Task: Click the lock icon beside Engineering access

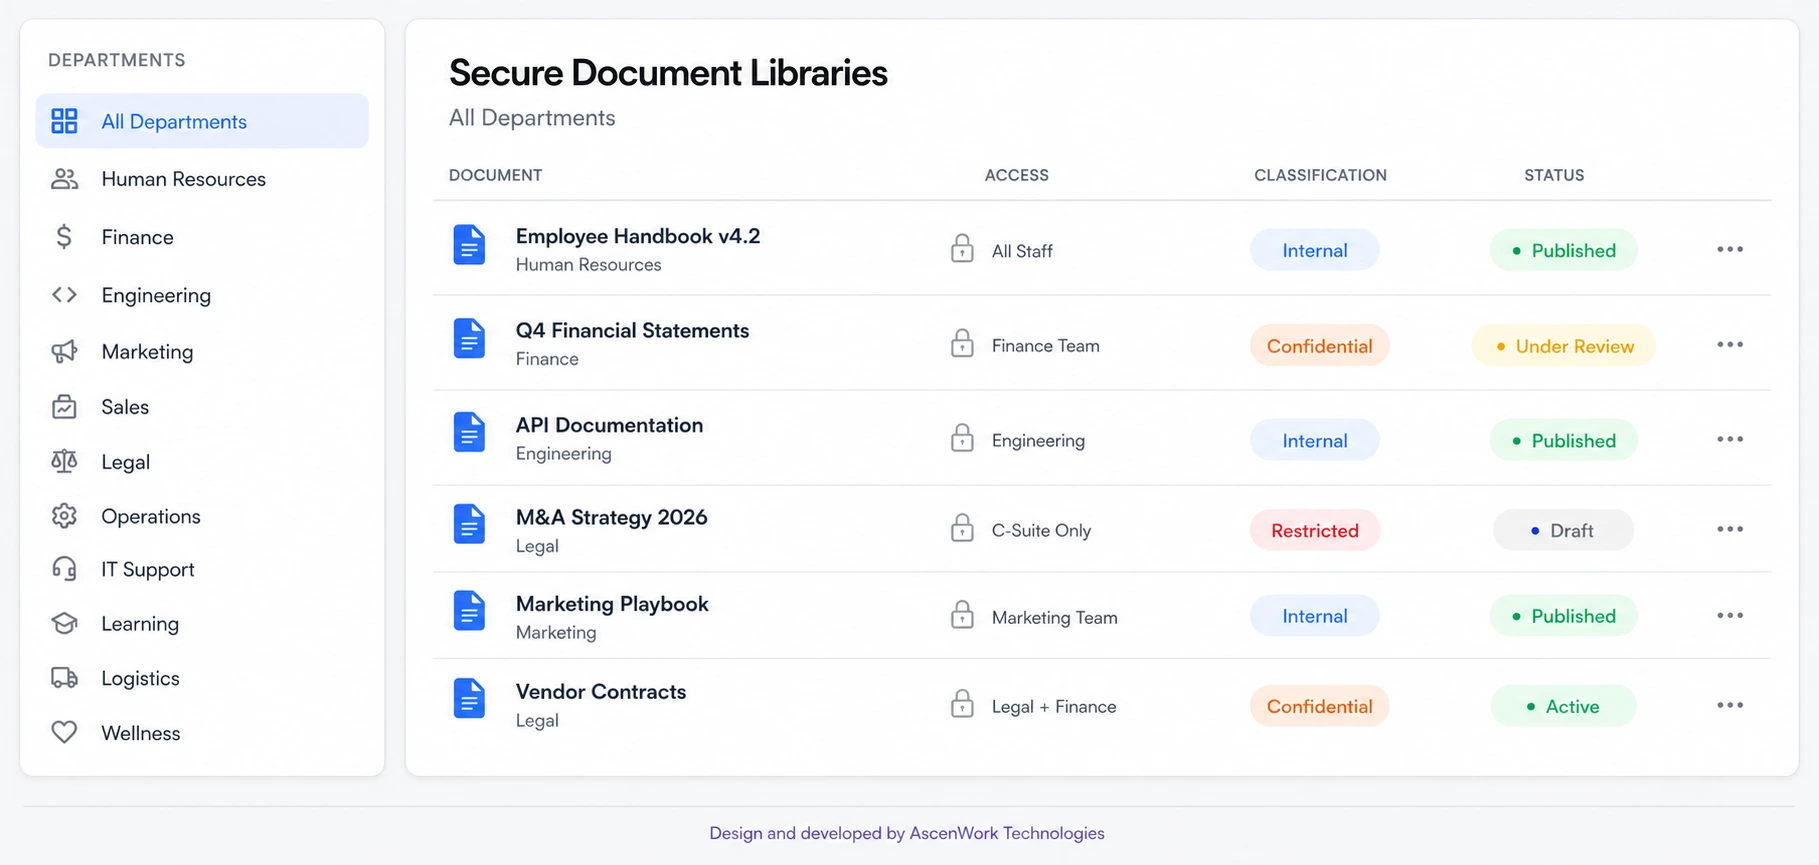Action: [x=962, y=438]
